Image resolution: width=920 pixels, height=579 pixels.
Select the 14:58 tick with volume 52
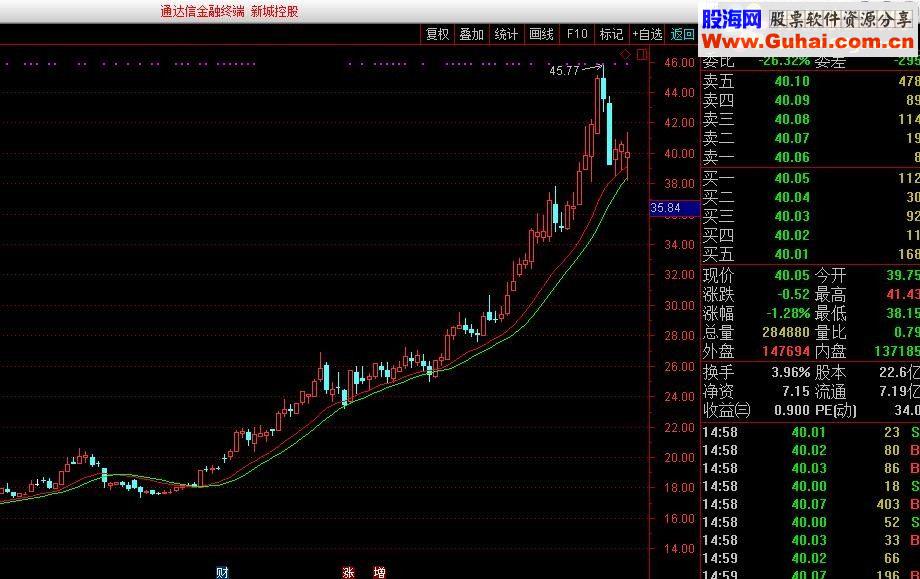(x=811, y=522)
